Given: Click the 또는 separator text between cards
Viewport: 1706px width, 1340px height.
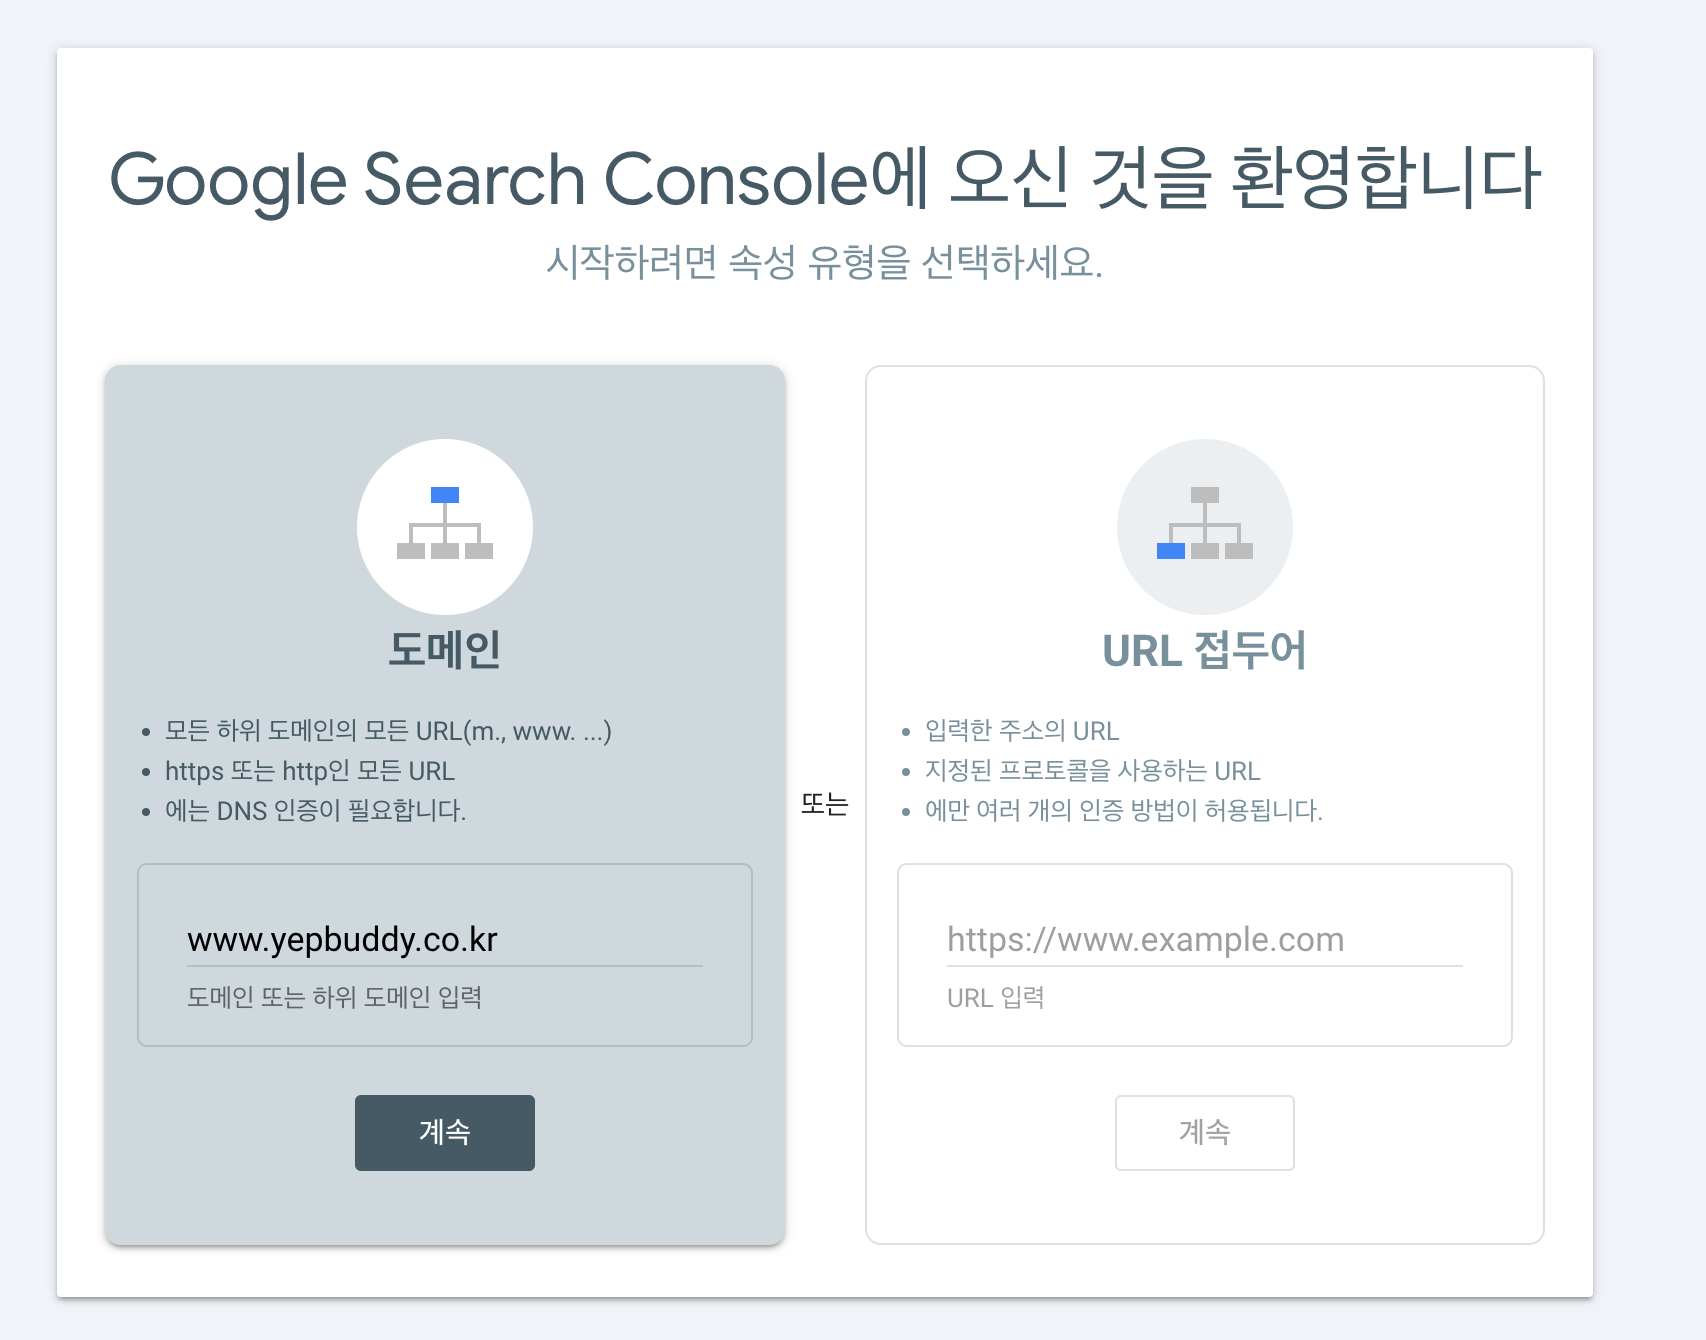Looking at the screenshot, I should point(825,804).
